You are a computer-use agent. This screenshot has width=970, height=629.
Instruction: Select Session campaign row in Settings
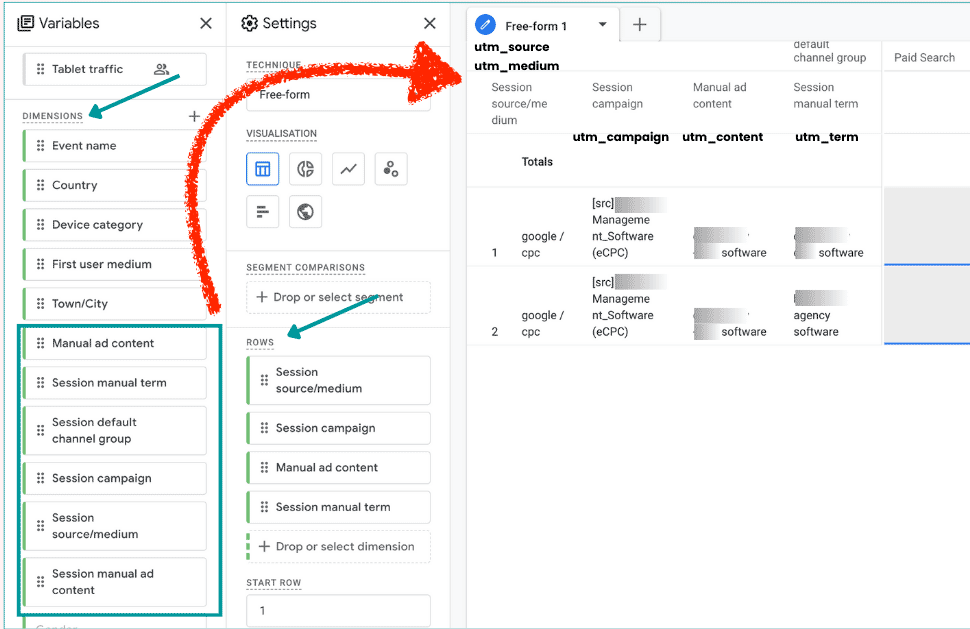(x=338, y=428)
